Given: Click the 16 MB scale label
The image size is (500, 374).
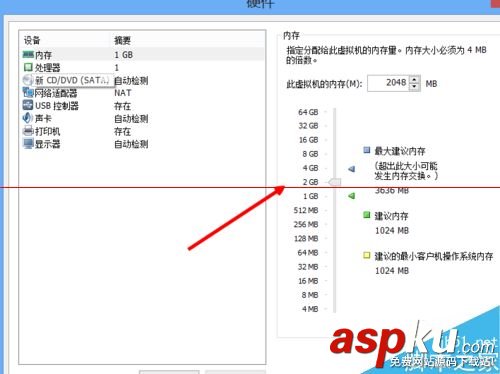Looking at the screenshot, I should [x=308, y=281].
